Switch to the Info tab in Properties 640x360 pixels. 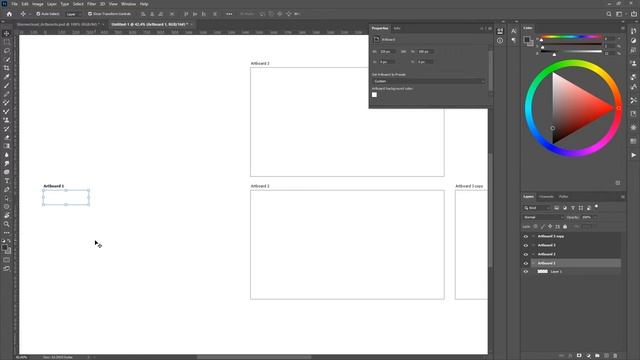coord(397,28)
